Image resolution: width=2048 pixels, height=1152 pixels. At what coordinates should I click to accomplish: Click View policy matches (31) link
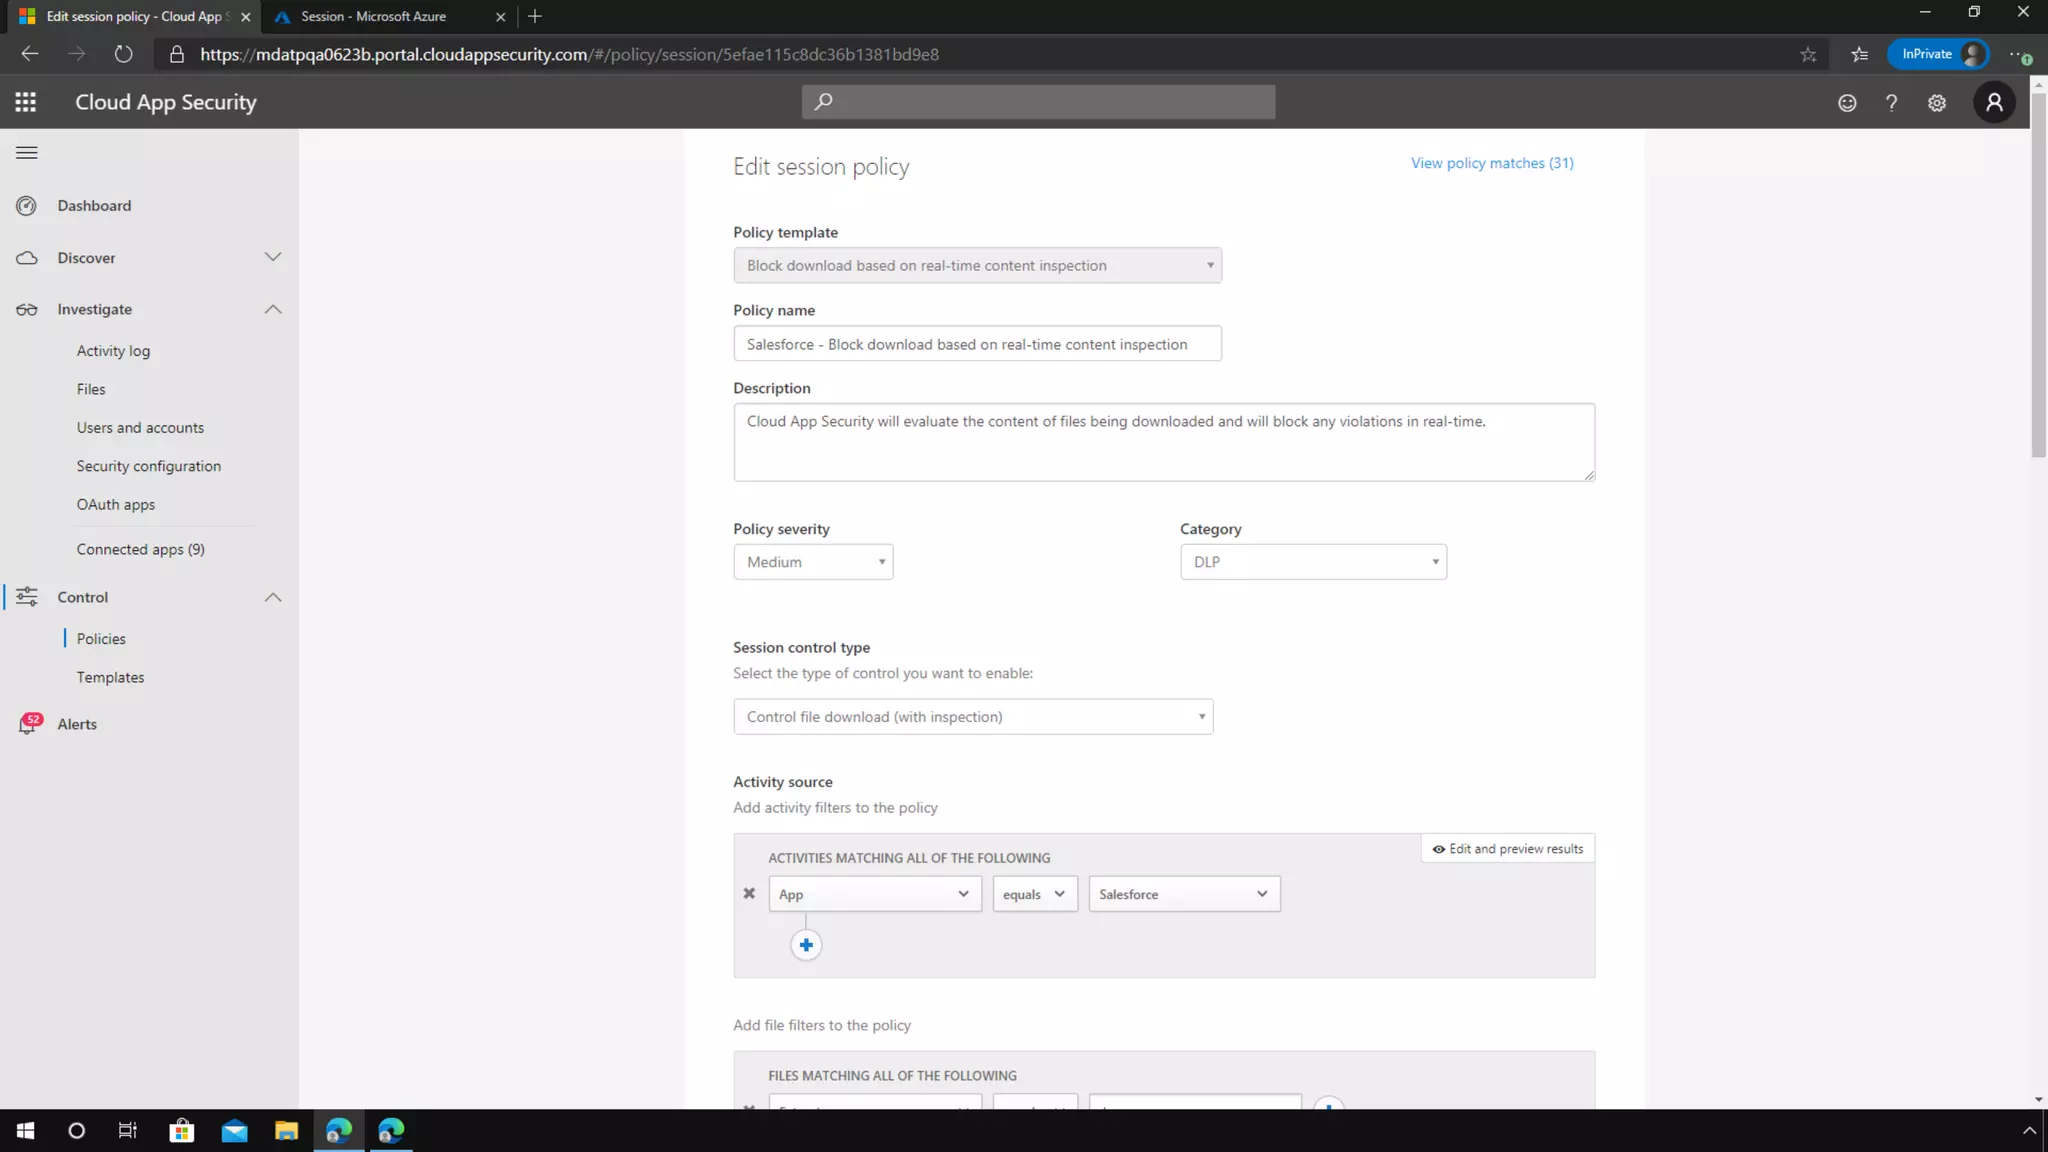click(1492, 163)
